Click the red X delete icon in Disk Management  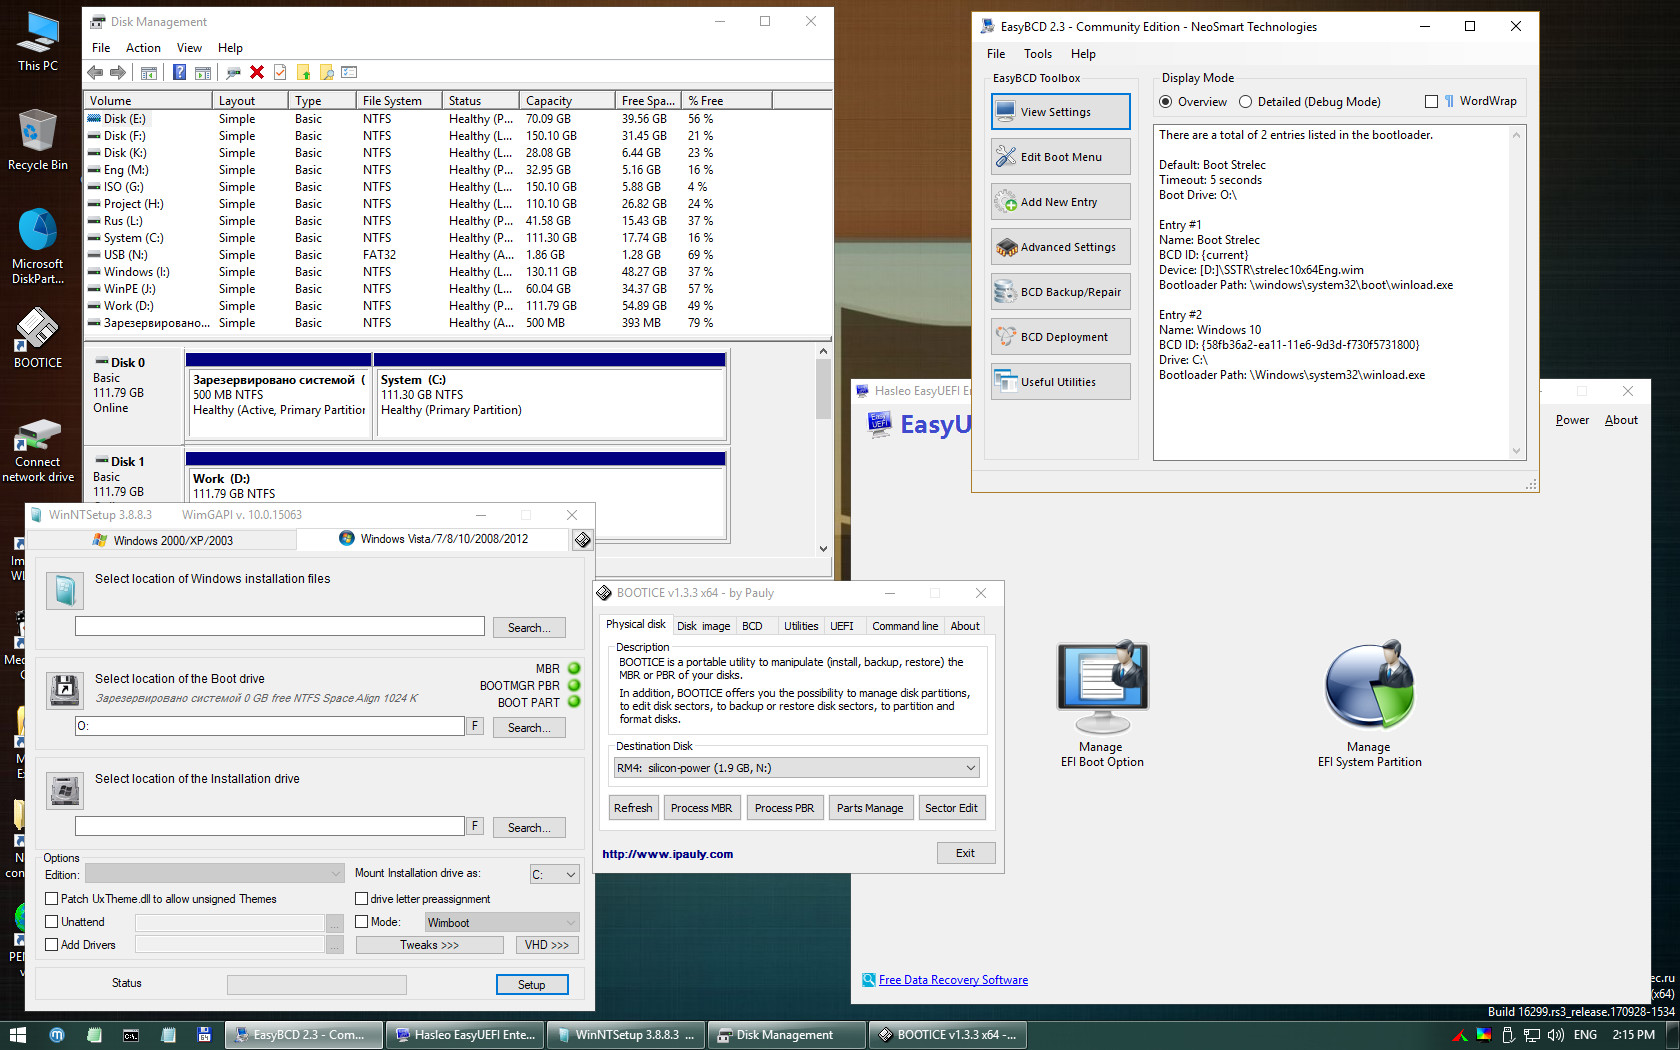[257, 72]
